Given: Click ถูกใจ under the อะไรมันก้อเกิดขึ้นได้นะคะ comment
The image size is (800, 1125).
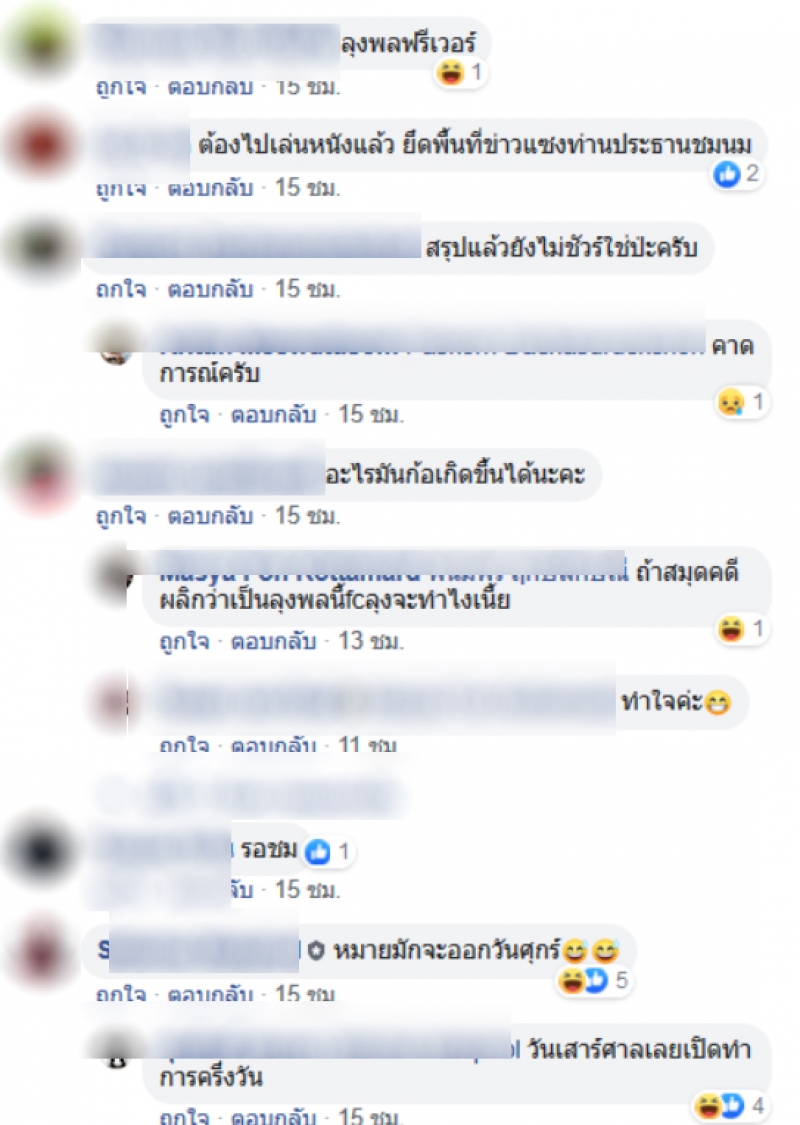Looking at the screenshot, I should point(121,516).
